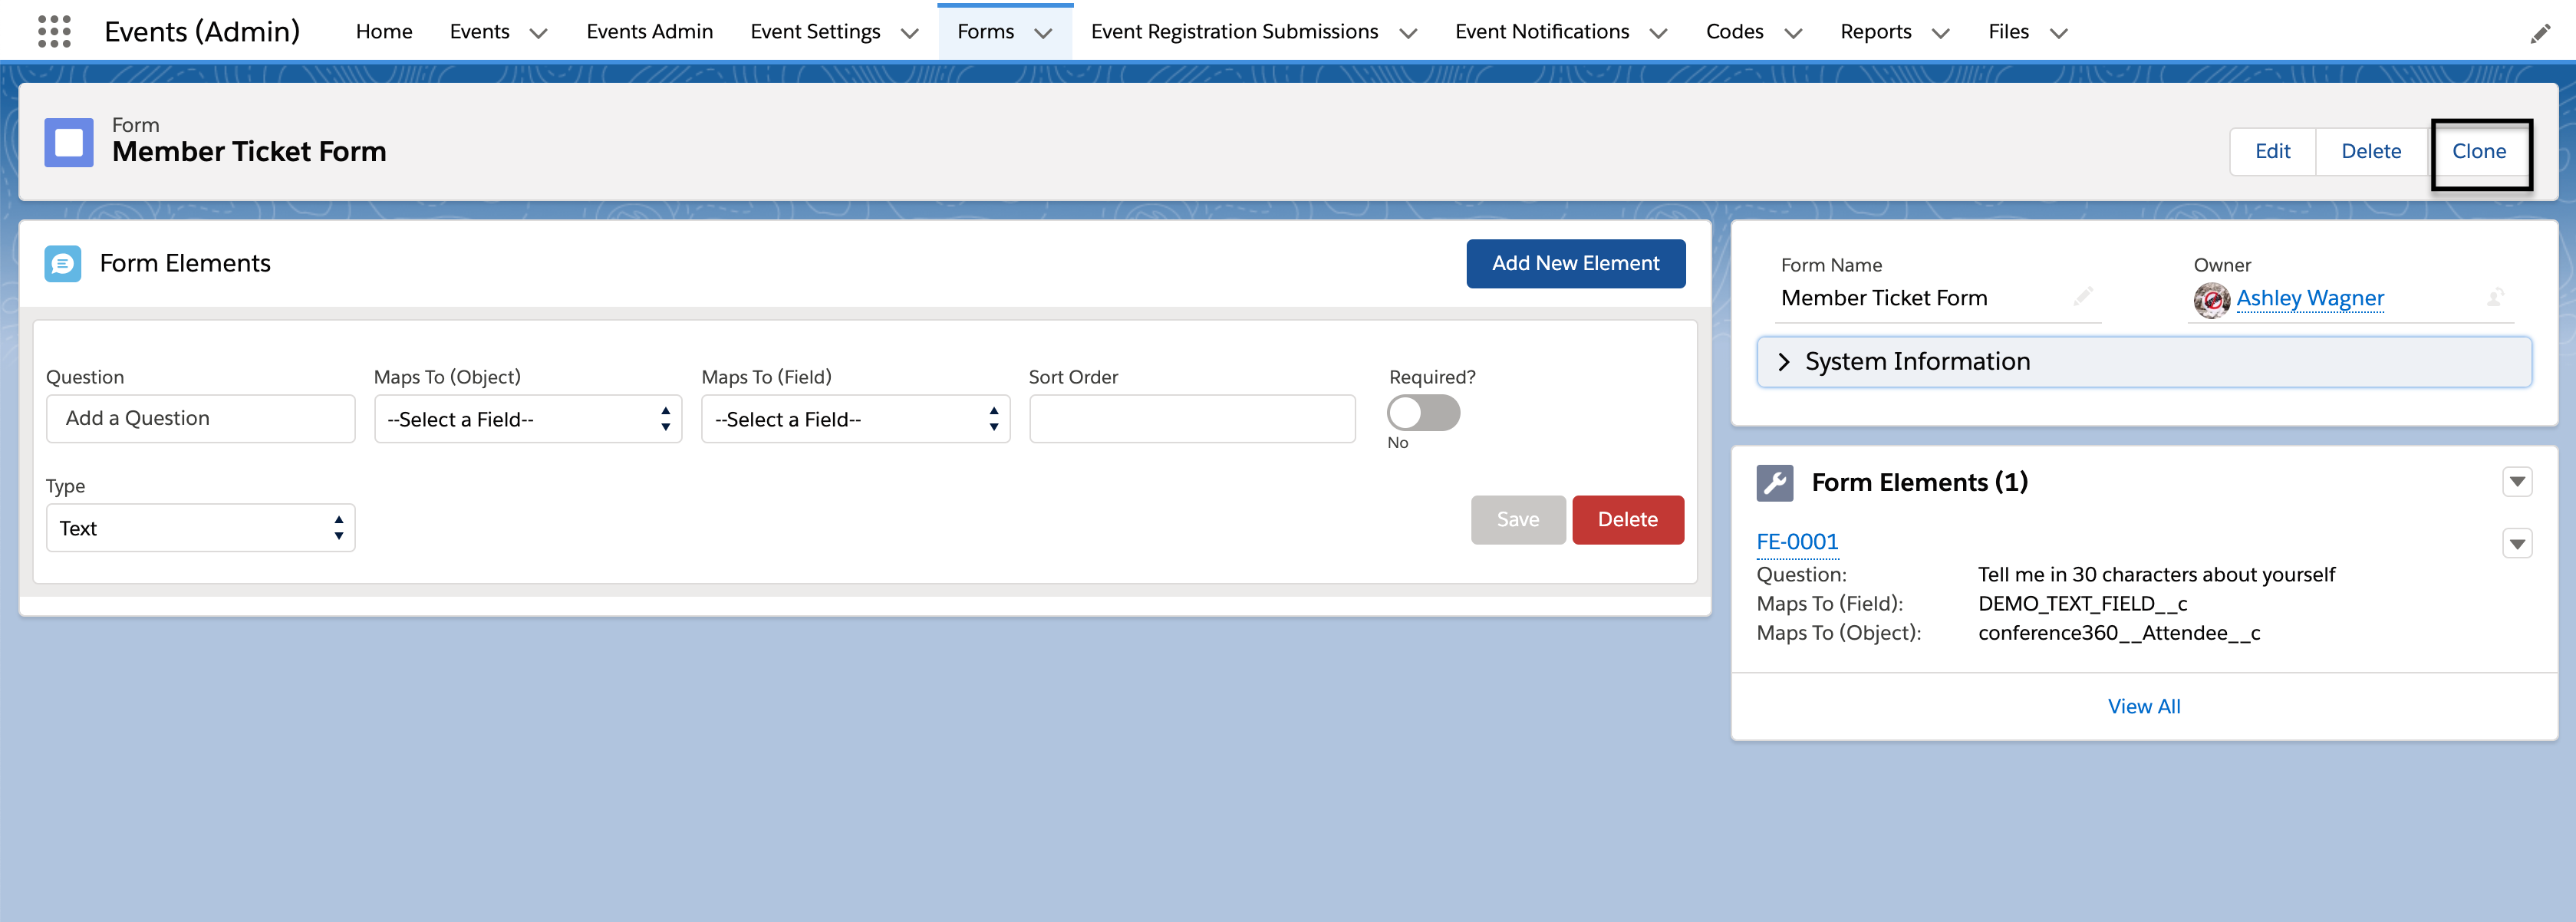This screenshot has height=922, width=2576.
Task: Select Text from the Type dropdown stepper
Action: pyautogui.click(x=196, y=528)
